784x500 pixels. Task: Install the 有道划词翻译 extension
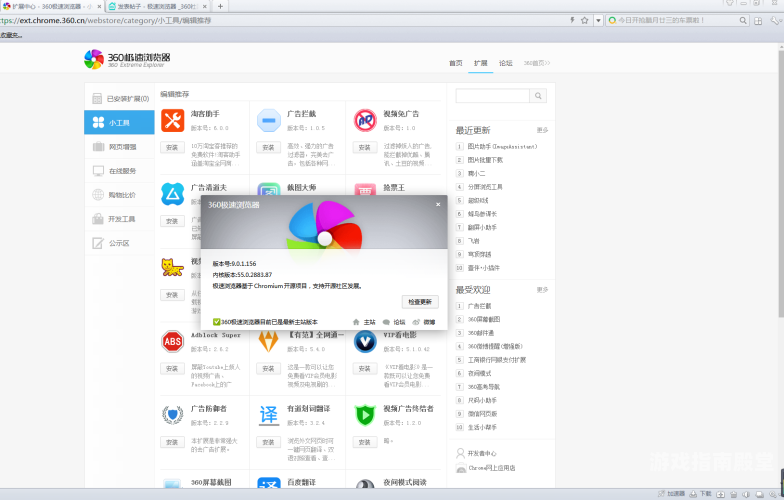point(268,442)
